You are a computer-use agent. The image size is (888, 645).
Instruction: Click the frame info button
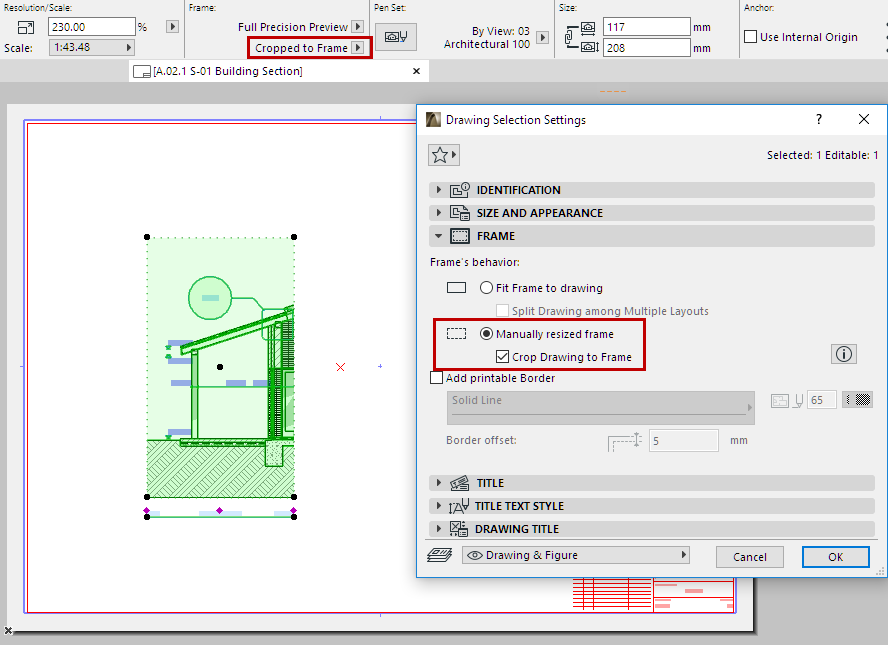tap(843, 354)
